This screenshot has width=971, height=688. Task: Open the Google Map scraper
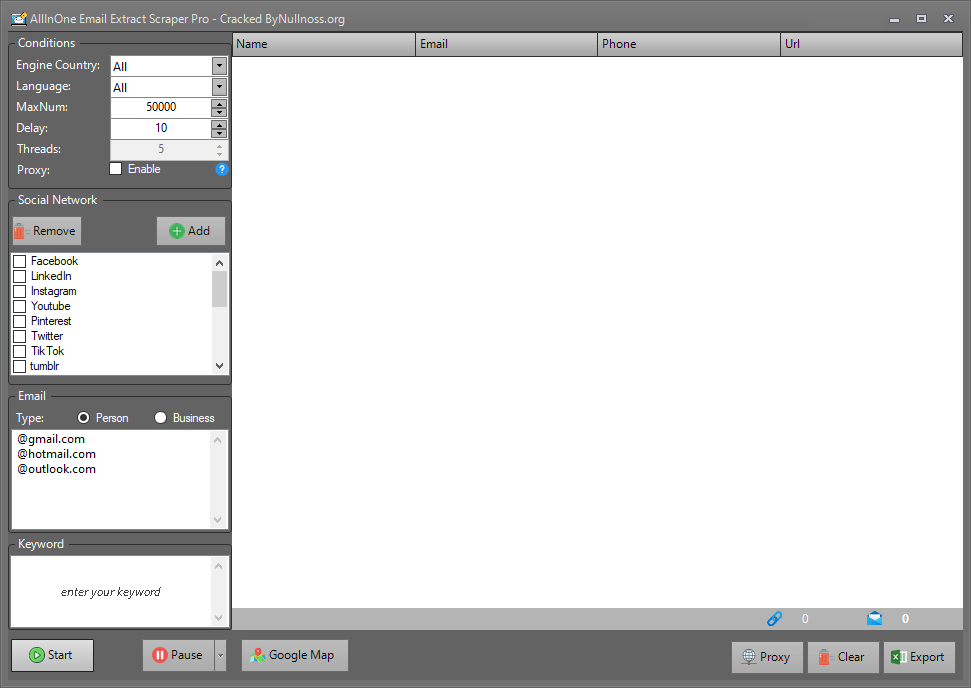tap(295, 655)
